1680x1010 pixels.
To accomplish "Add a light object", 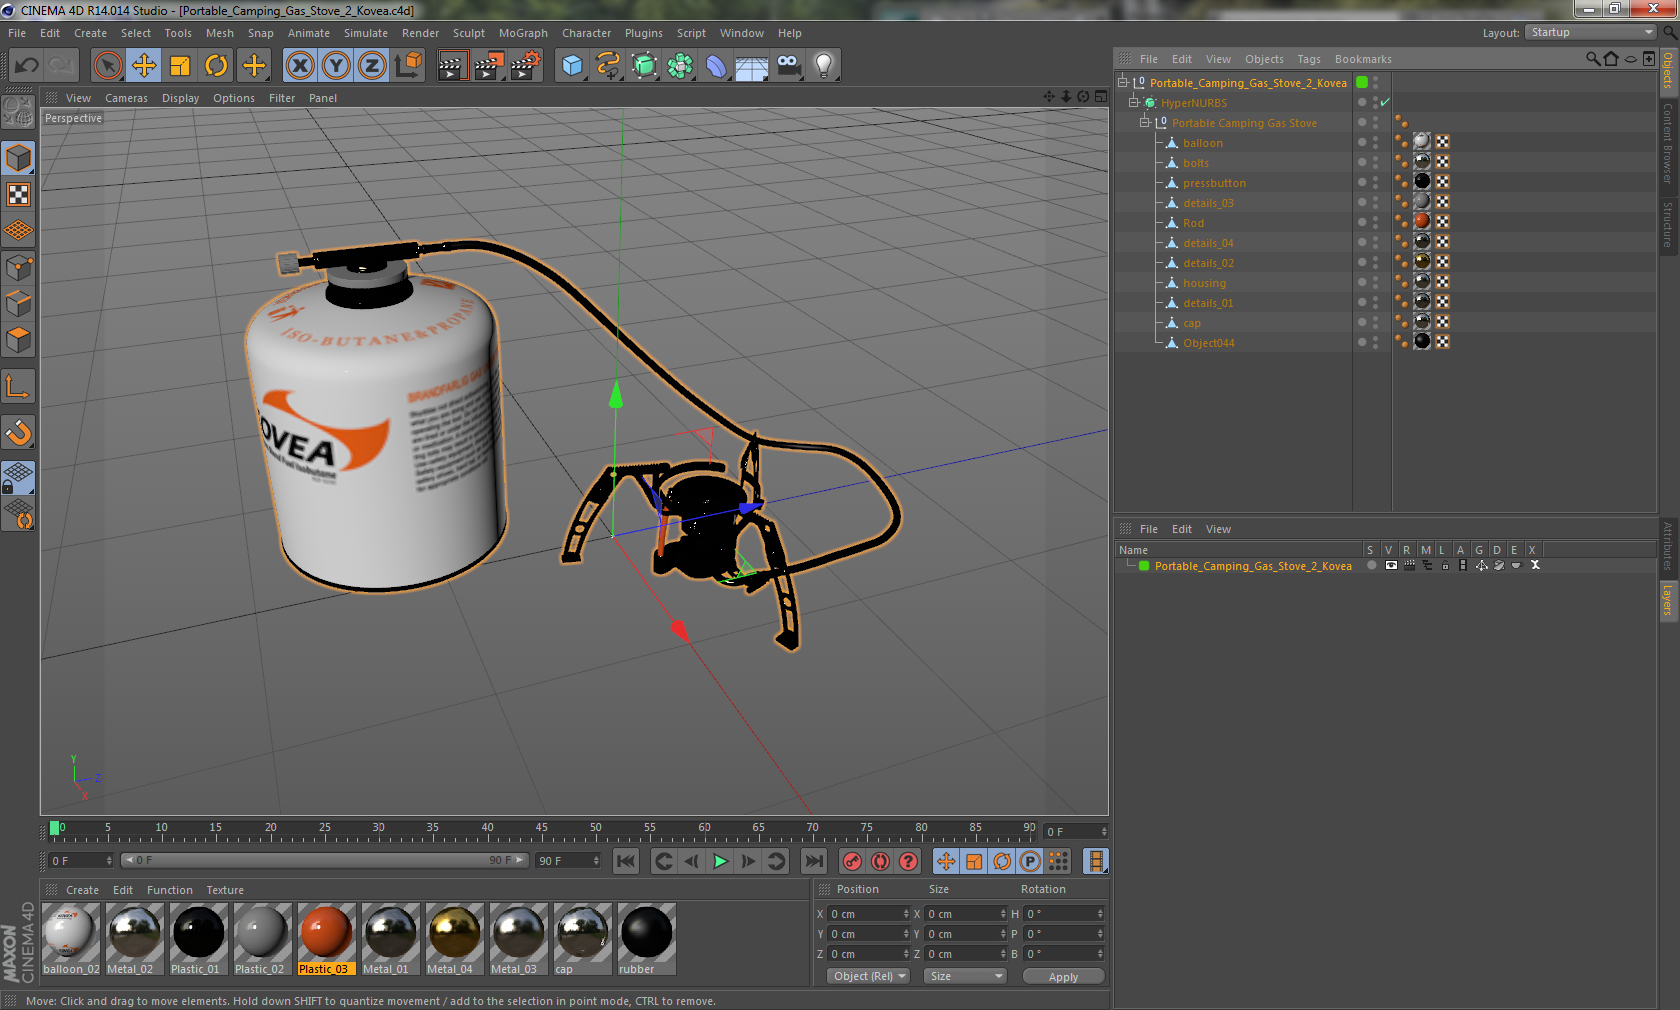I will 824,66.
